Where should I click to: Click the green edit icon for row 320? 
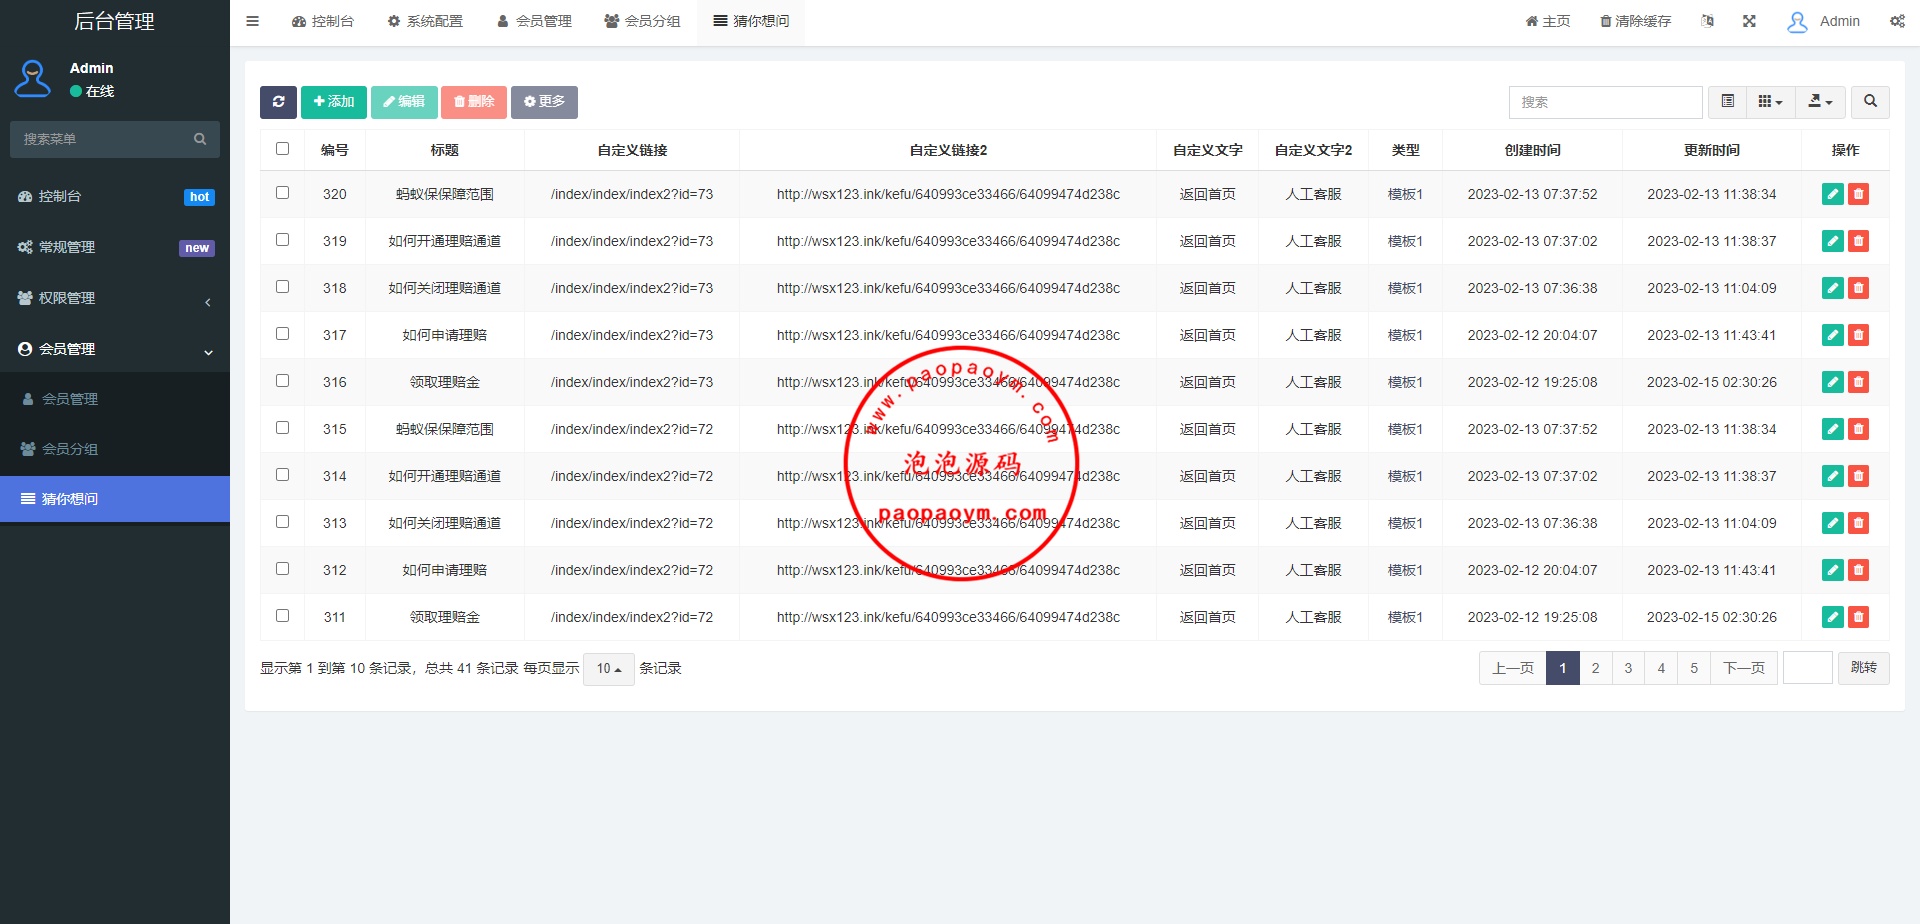(1832, 194)
